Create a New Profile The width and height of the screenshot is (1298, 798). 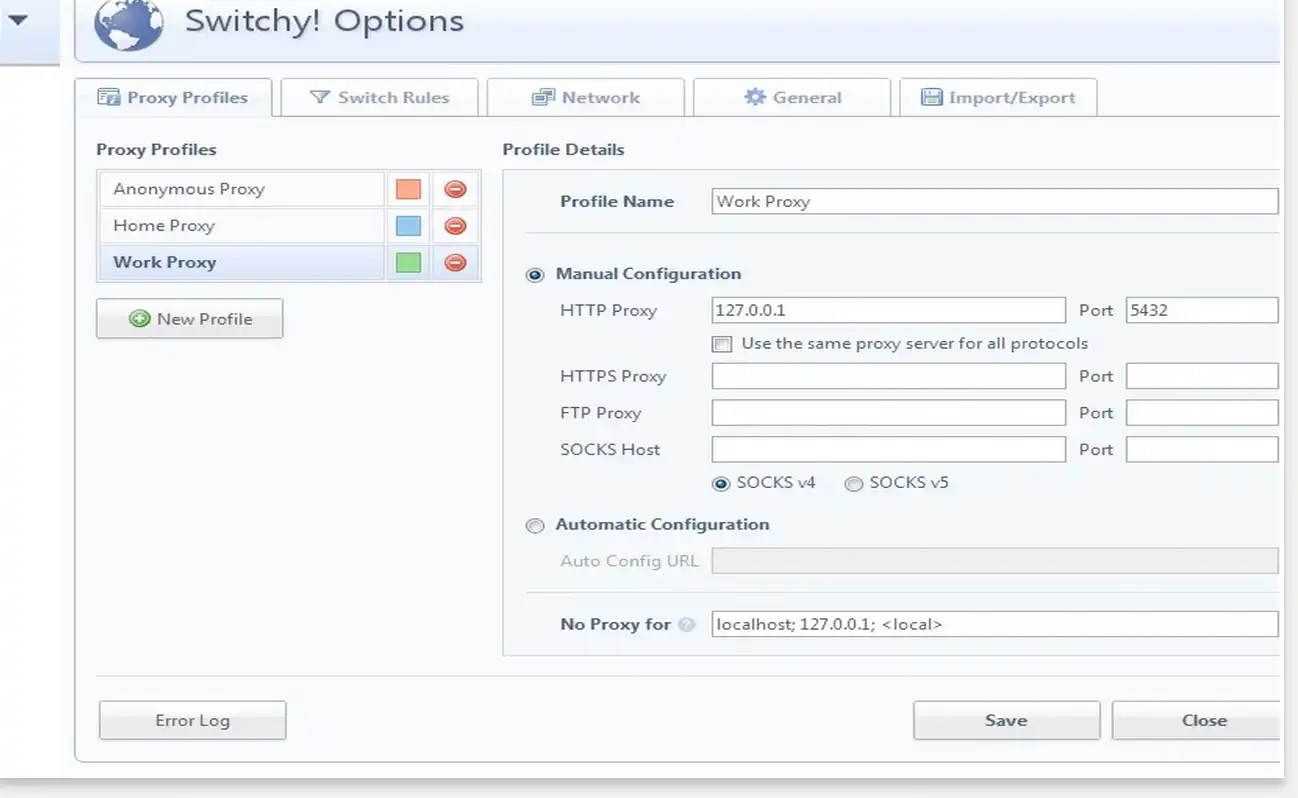pyautogui.click(x=190, y=319)
